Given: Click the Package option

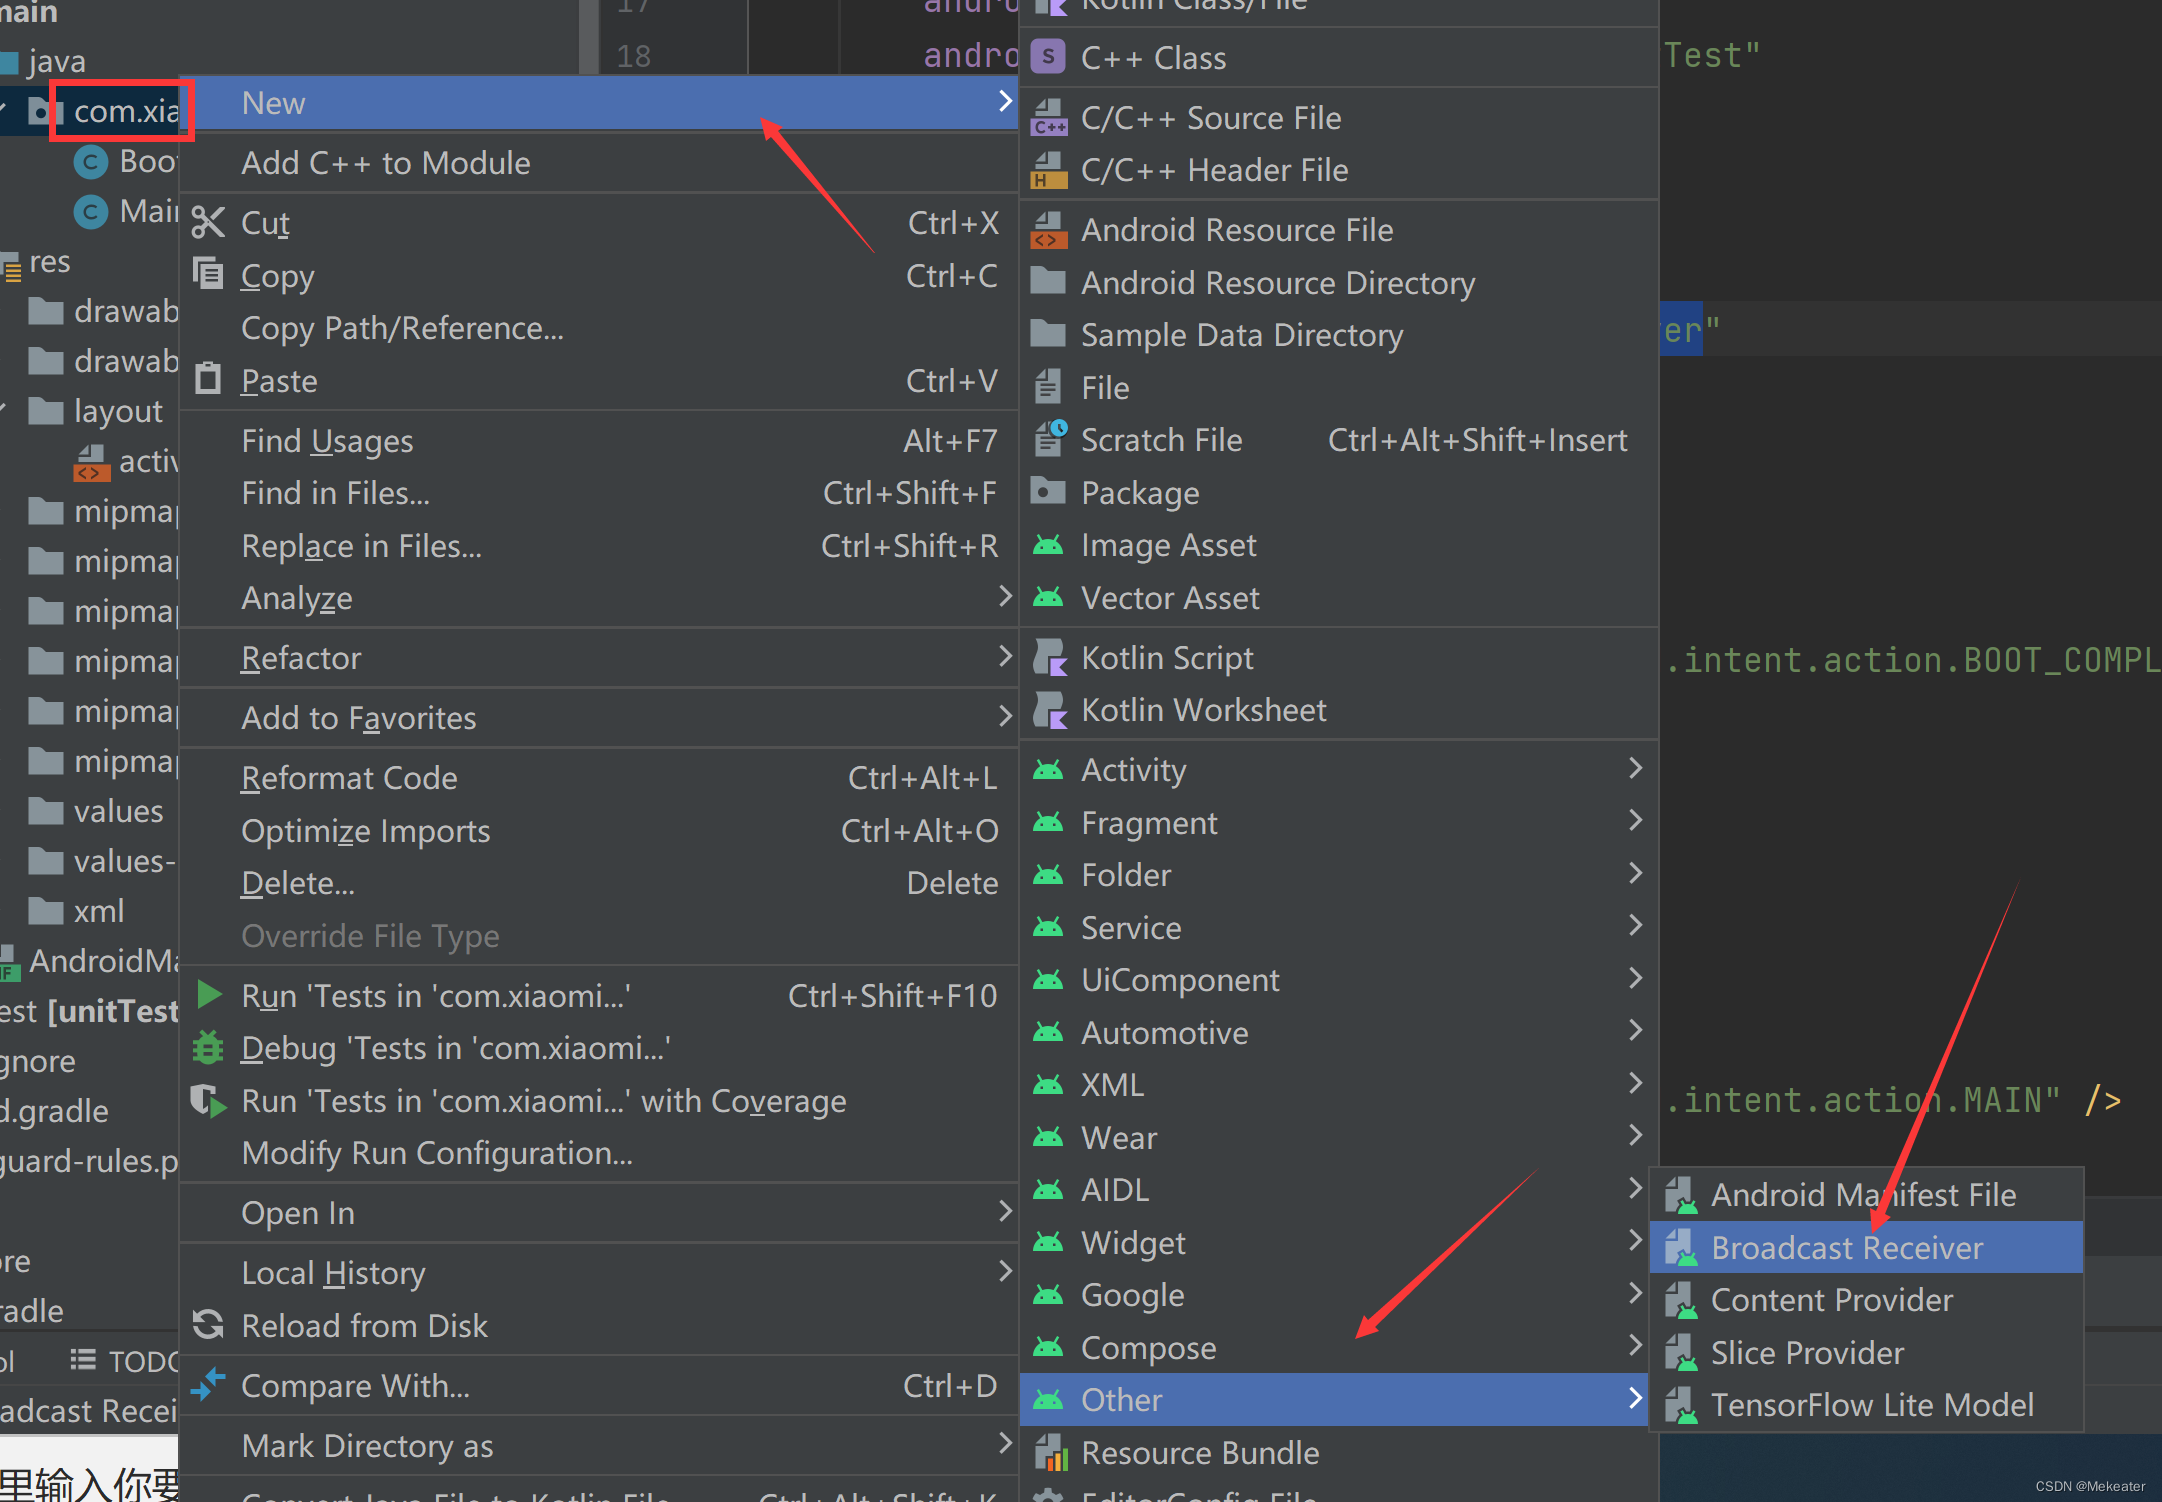Looking at the screenshot, I should click(x=1137, y=493).
